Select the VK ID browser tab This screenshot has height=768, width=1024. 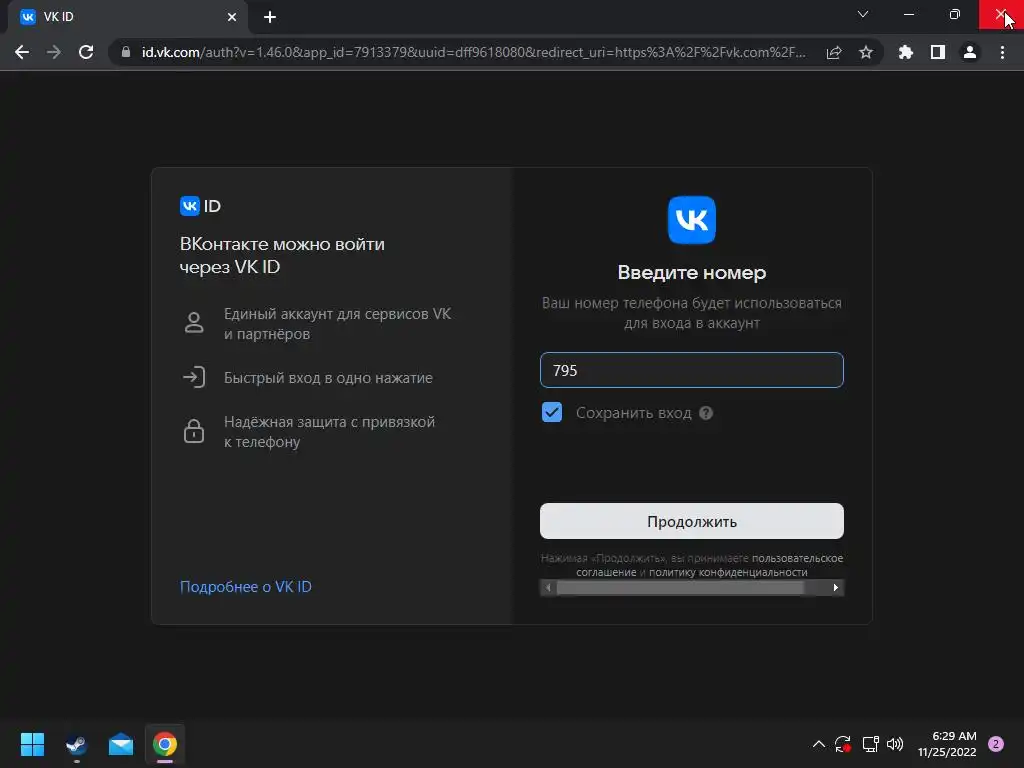pos(128,17)
